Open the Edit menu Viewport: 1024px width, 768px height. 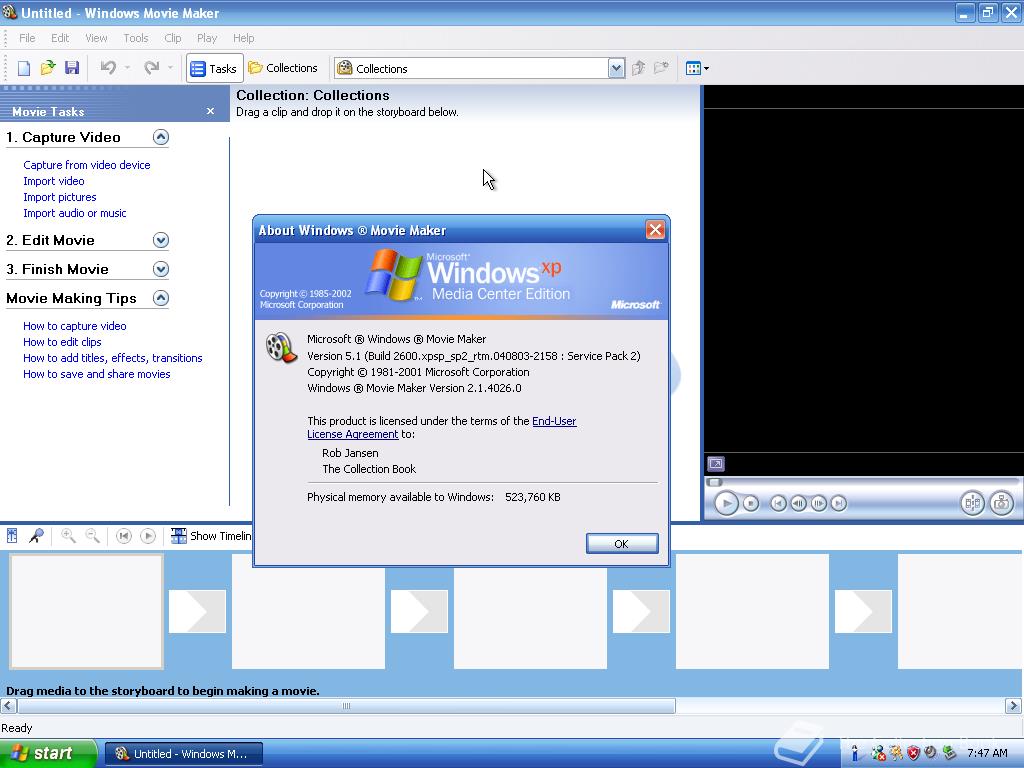60,38
